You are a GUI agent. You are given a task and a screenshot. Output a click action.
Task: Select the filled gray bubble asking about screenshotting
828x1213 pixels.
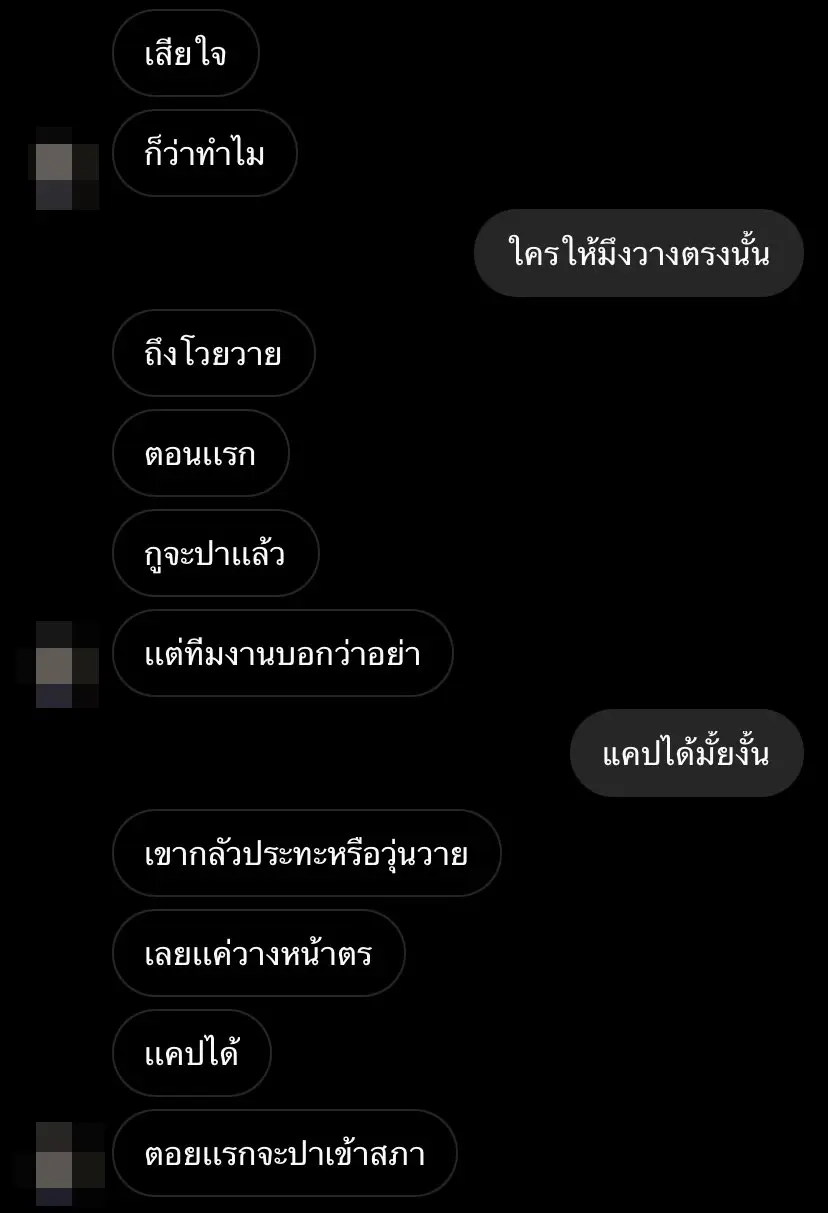click(687, 753)
